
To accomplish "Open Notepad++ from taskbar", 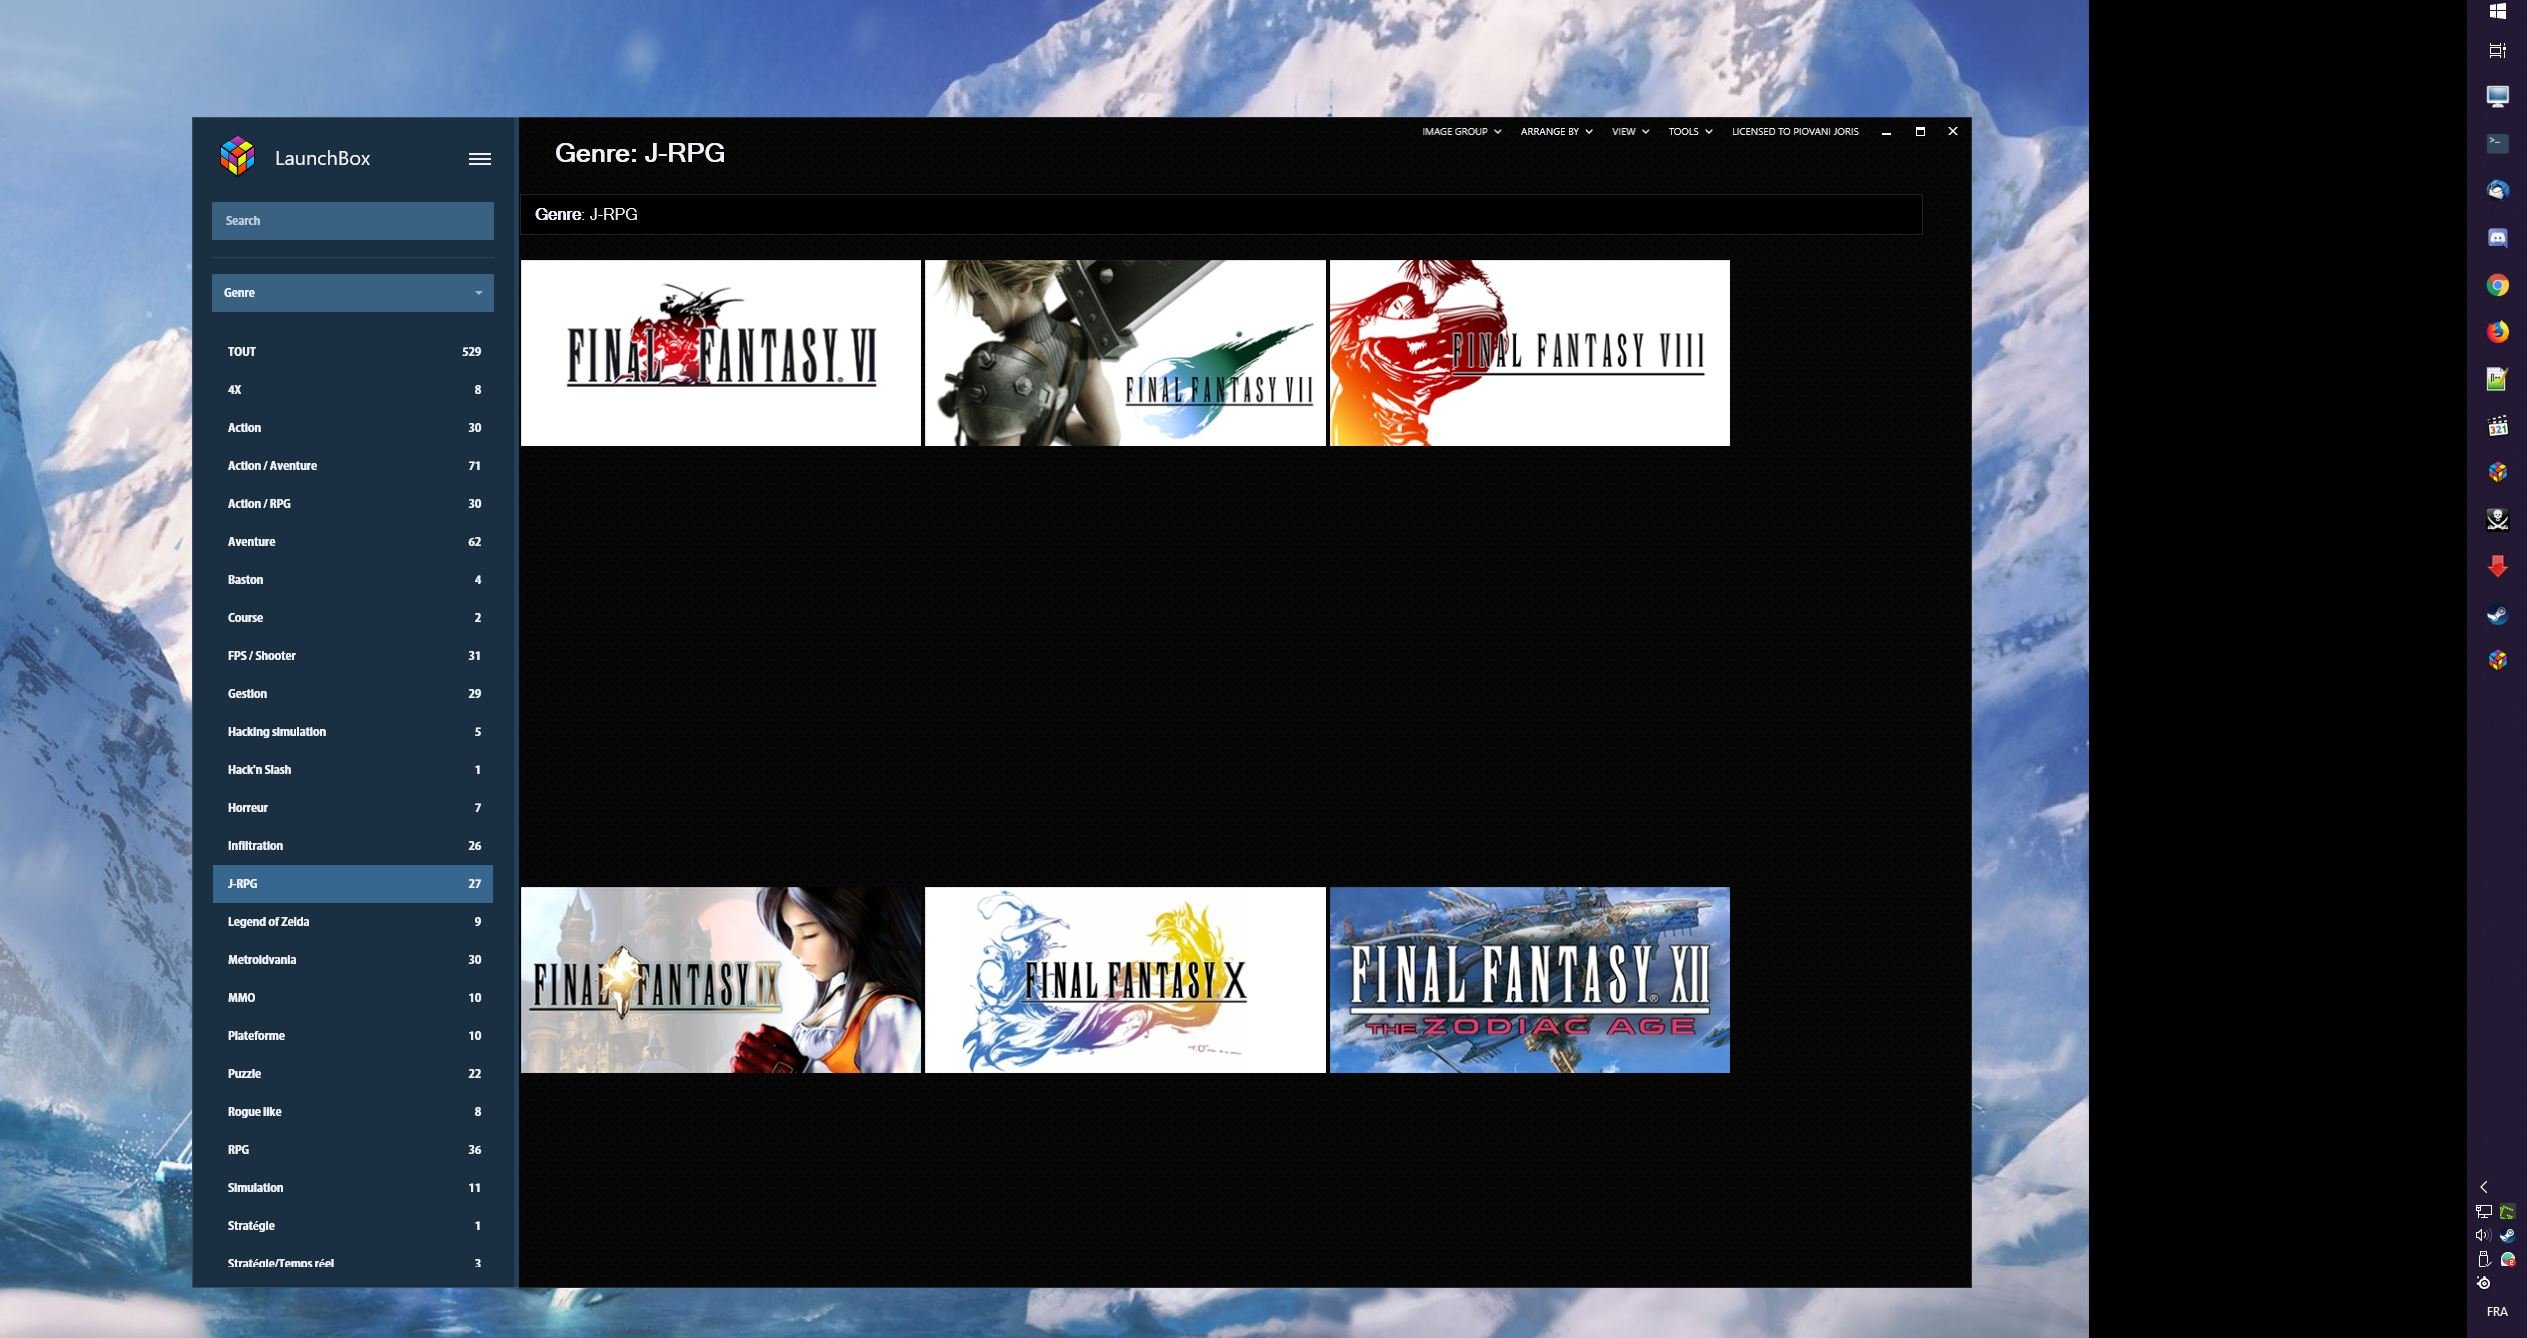I will coord(2497,379).
